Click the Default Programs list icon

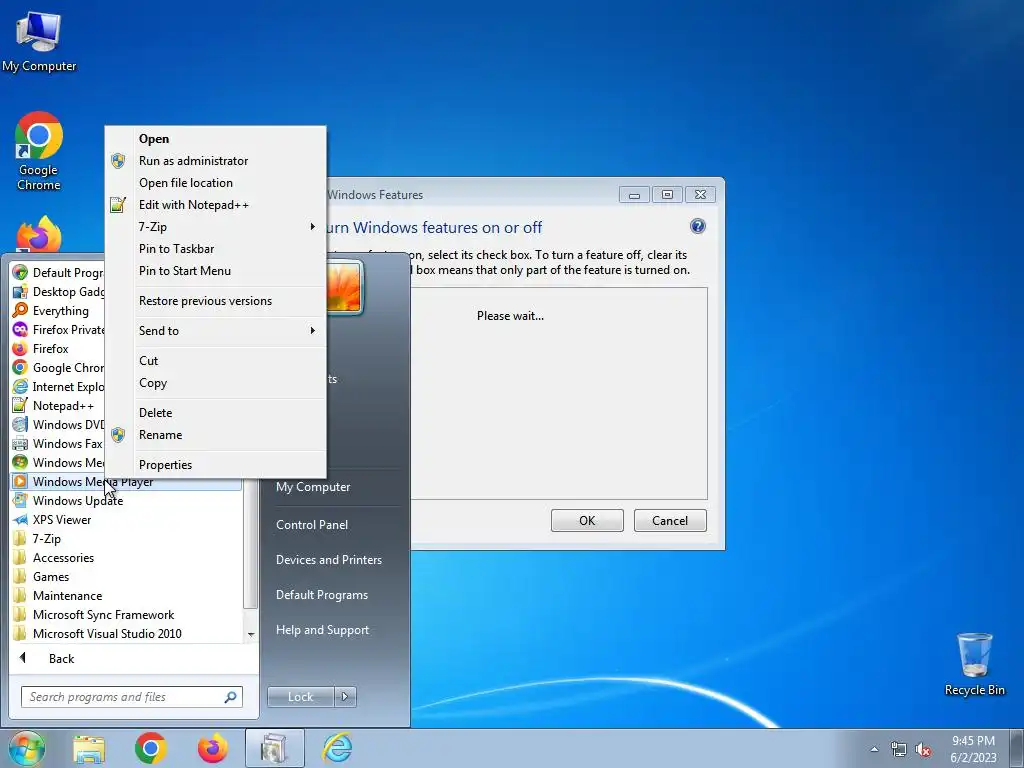pyautogui.click(x=20, y=272)
